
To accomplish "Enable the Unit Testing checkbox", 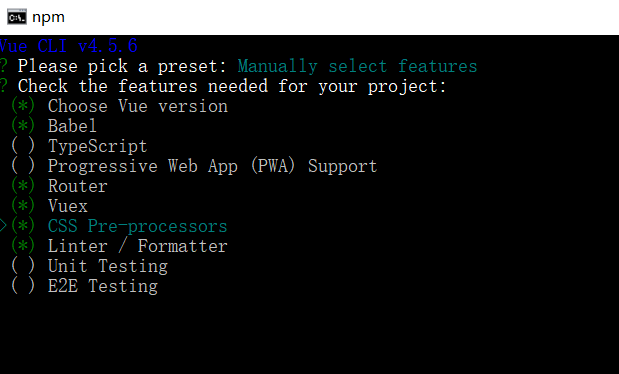I will click(x=23, y=266).
